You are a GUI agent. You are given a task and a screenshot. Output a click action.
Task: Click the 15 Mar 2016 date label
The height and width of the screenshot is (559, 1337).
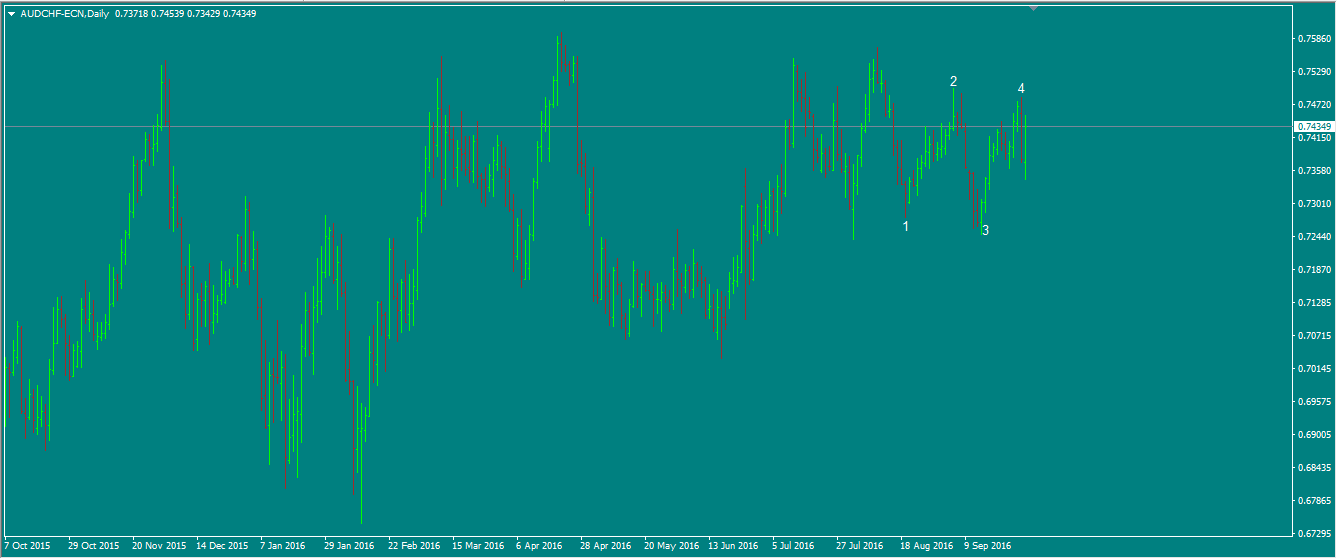click(x=478, y=547)
